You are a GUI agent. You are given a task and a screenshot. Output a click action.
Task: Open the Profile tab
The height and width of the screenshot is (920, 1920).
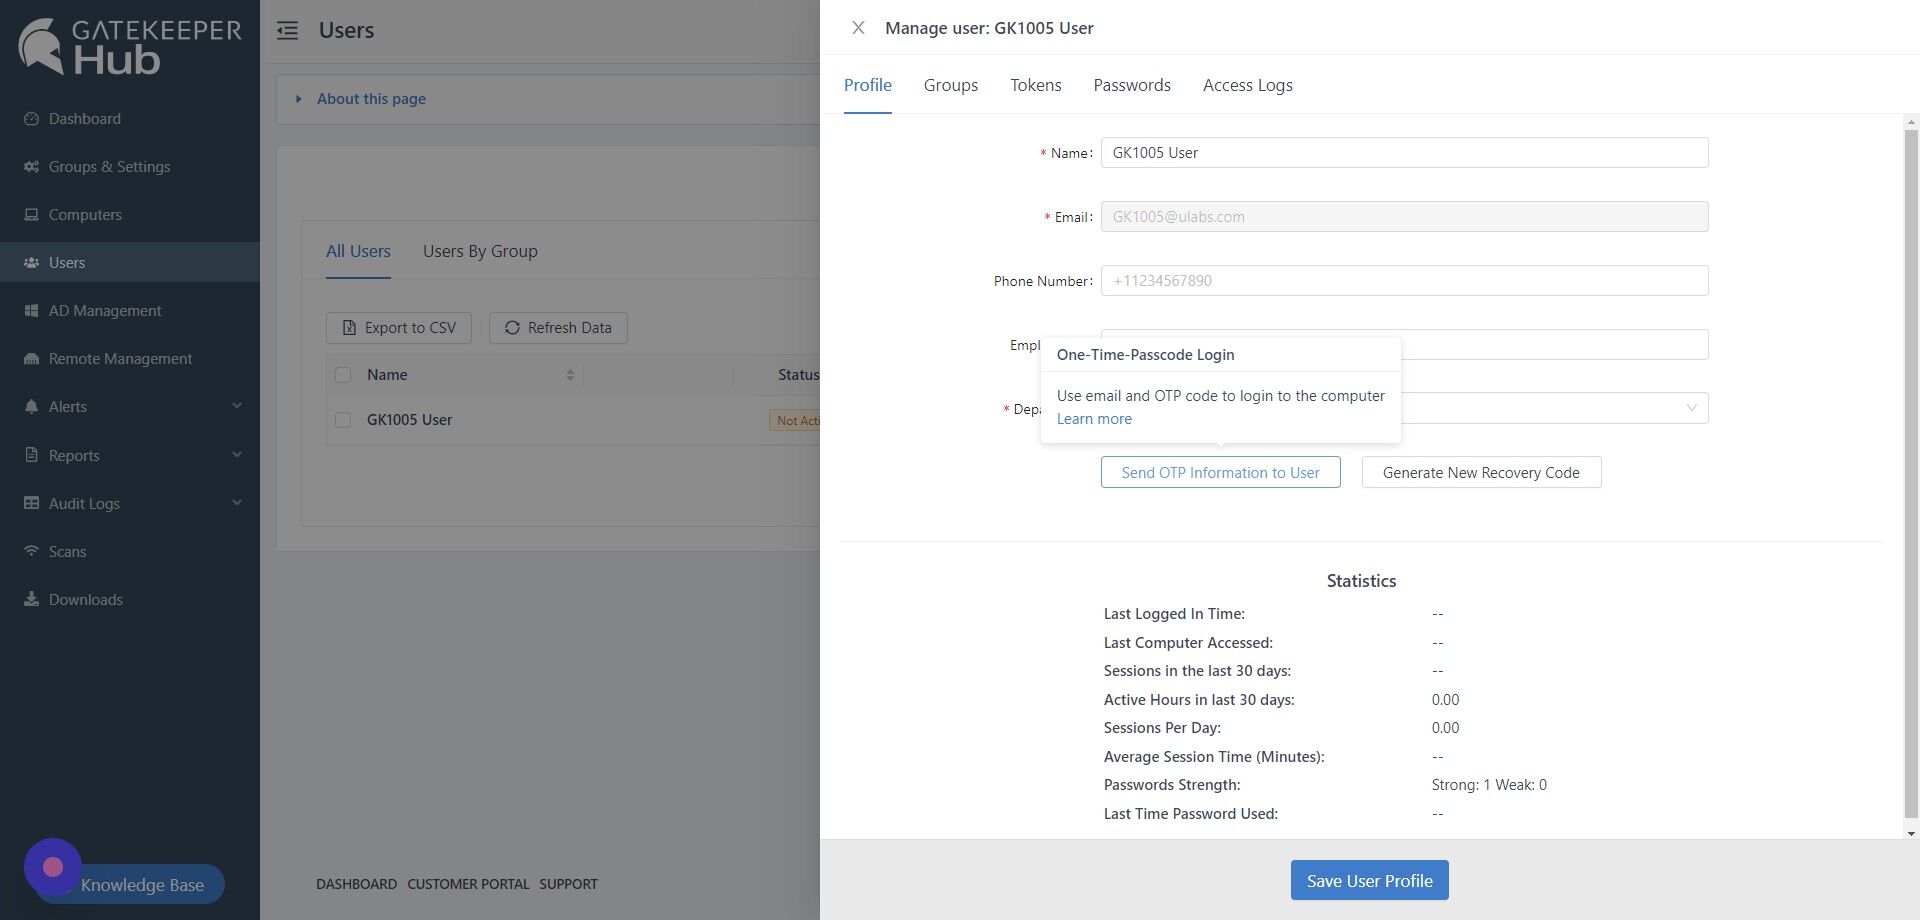(867, 85)
